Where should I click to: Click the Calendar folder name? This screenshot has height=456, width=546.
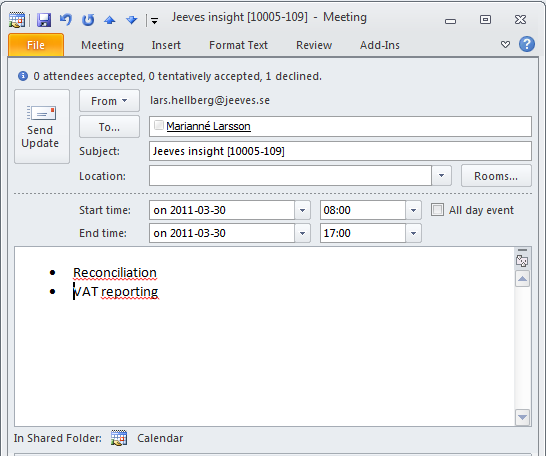pyautogui.click(x=160, y=438)
